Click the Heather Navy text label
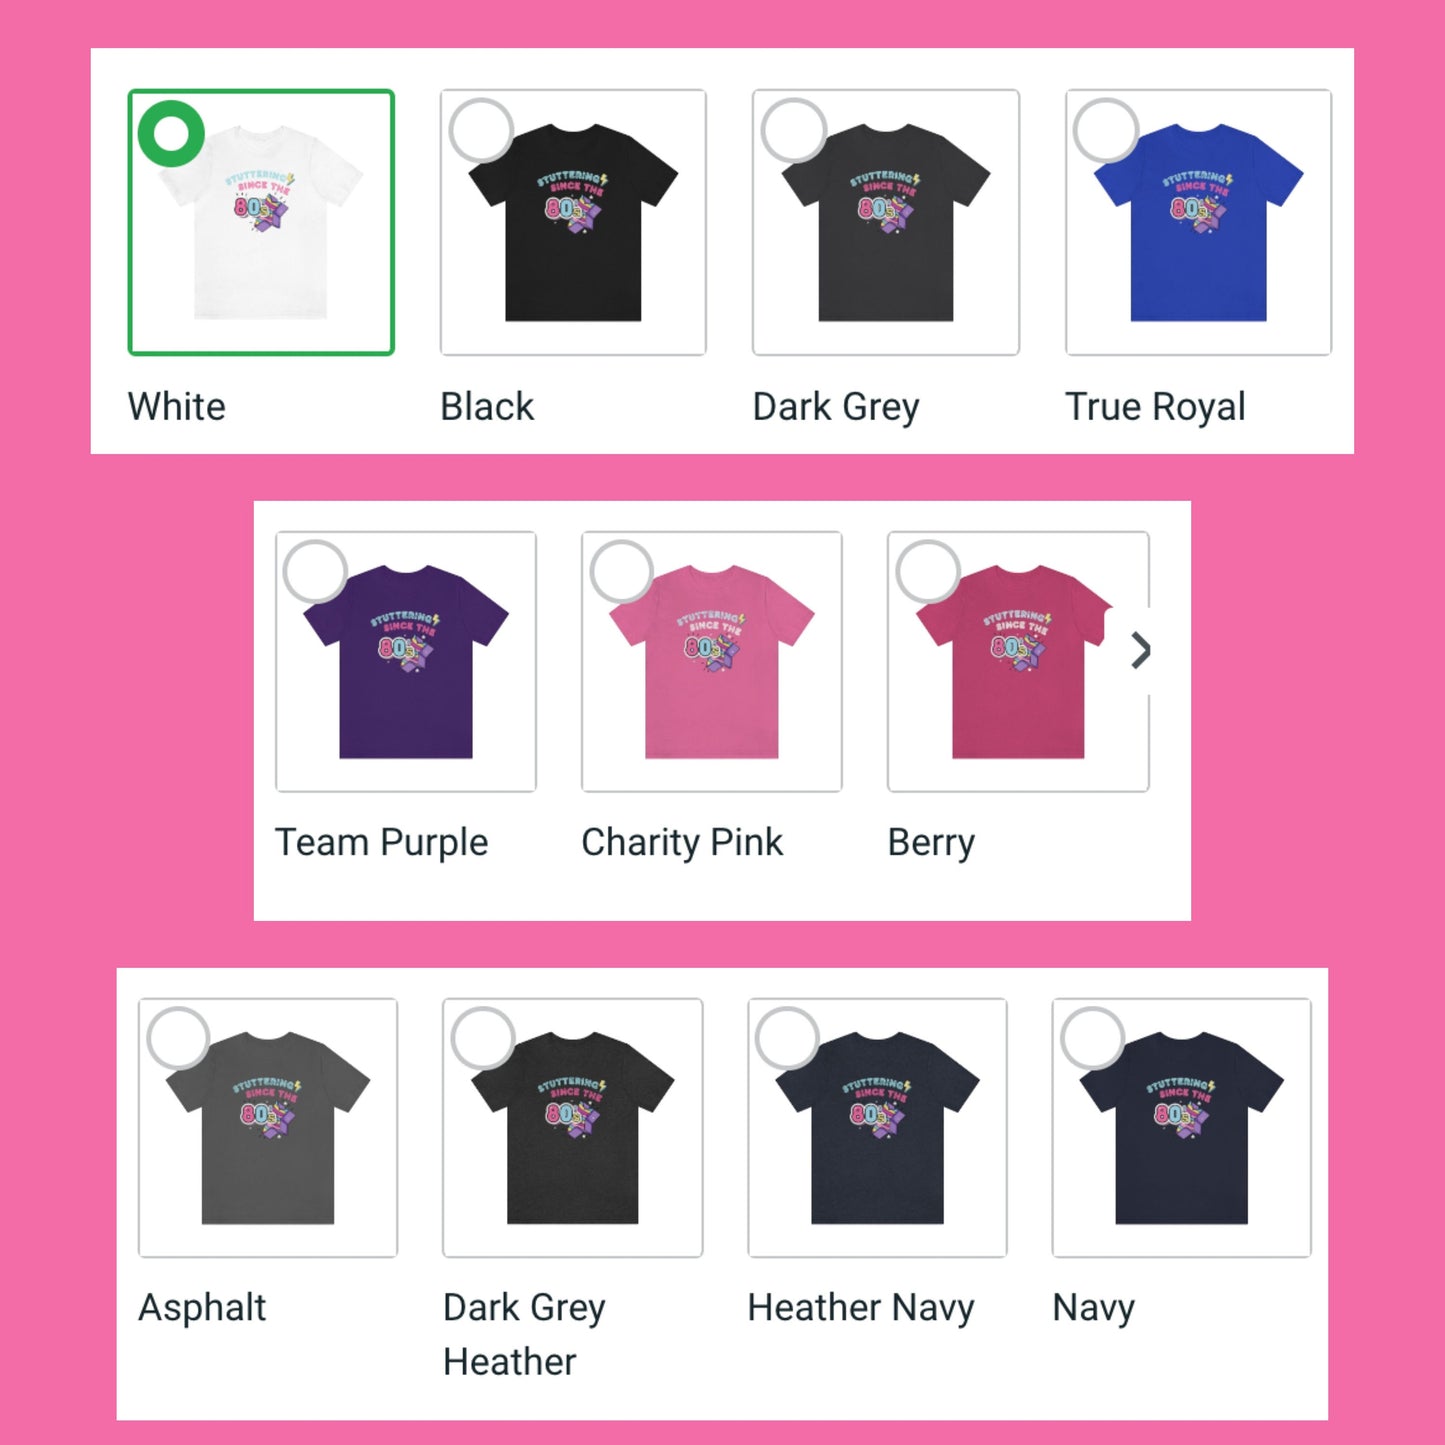This screenshot has height=1445, width=1445. [861, 1308]
